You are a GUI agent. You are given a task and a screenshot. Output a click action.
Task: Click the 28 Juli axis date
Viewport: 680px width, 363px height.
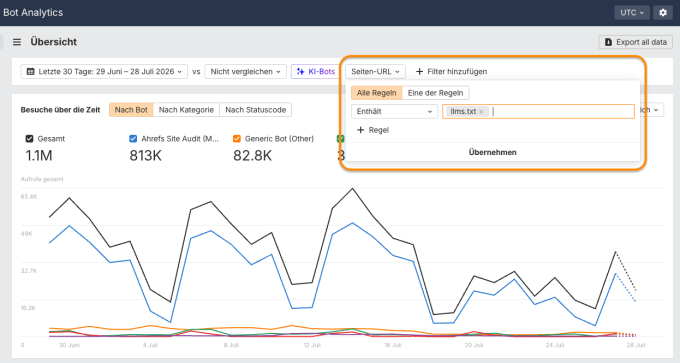pyautogui.click(x=636, y=345)
